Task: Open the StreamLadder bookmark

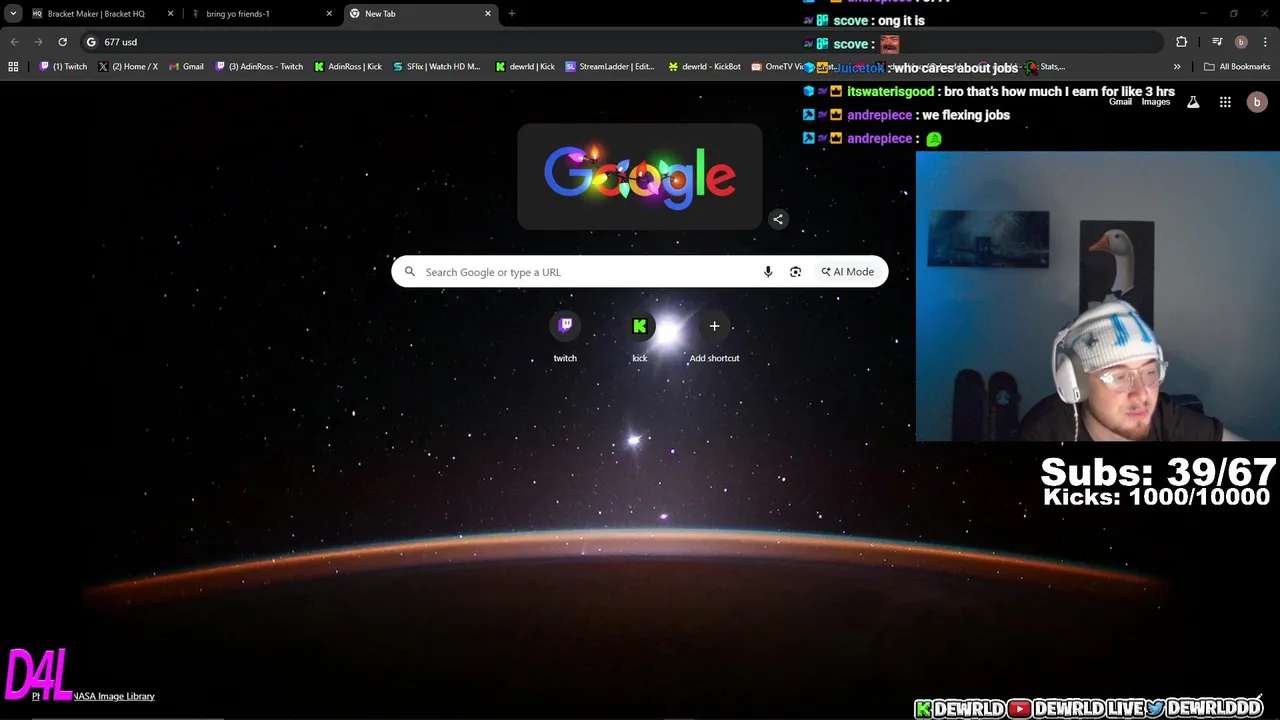Action: coord(610,67)
